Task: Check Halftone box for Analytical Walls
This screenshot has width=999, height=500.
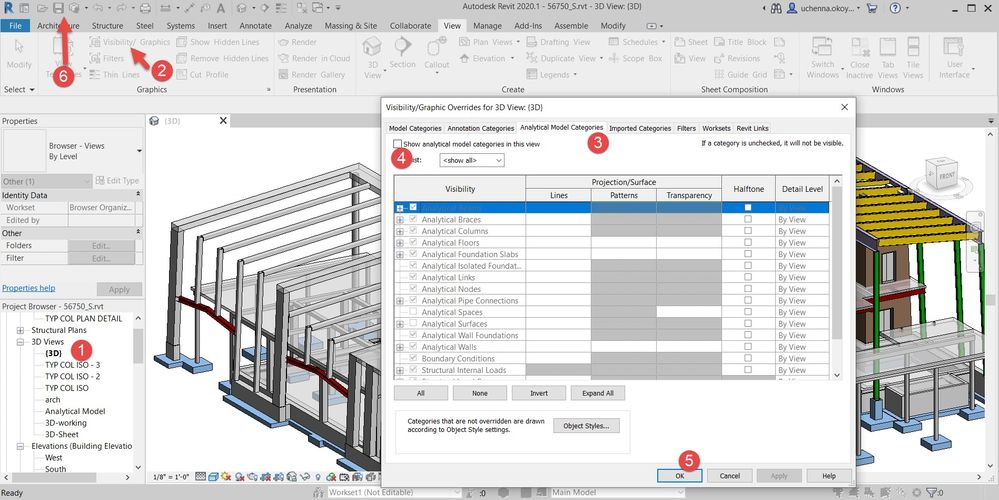Action: pos(748,346)
